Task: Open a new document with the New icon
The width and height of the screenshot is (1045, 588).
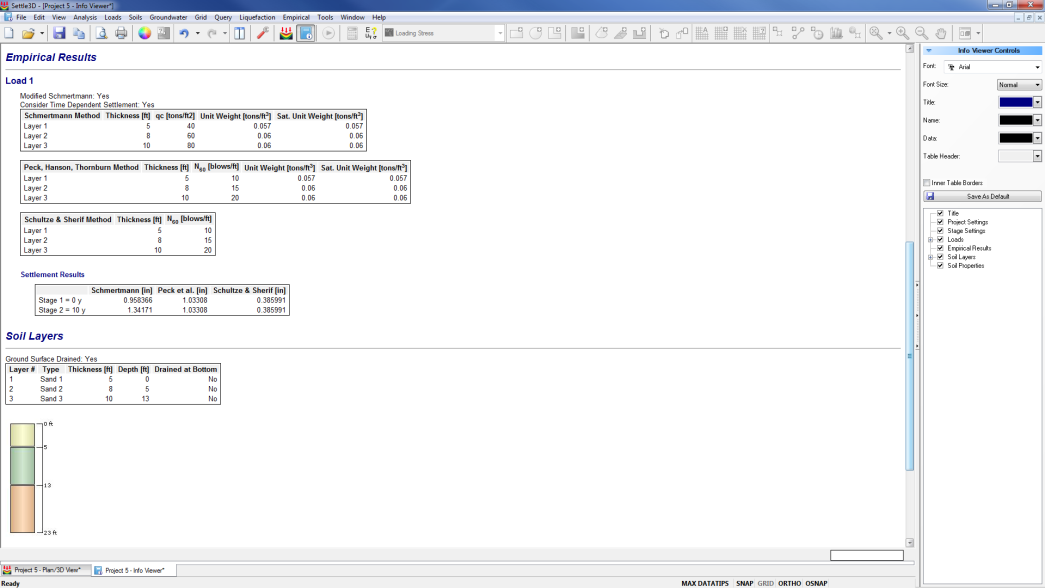Action: point(10,33)
